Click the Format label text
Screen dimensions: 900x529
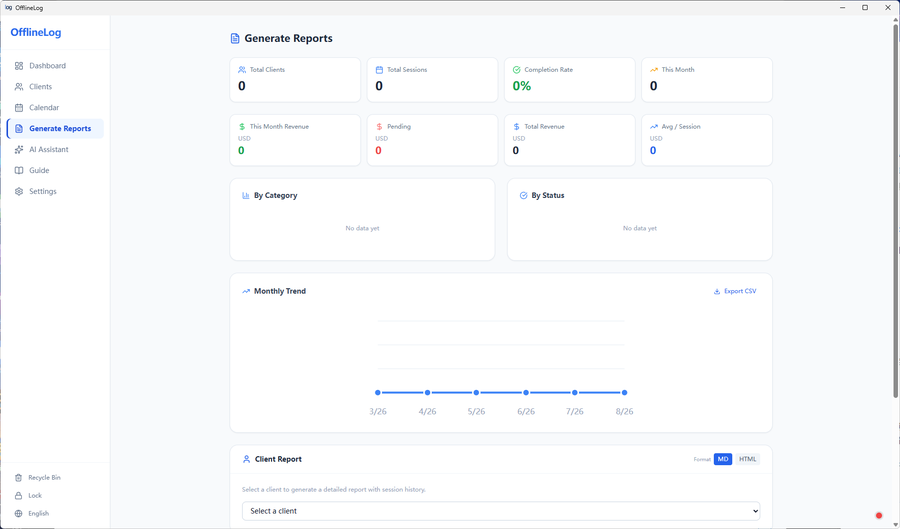tap(702, 460)
